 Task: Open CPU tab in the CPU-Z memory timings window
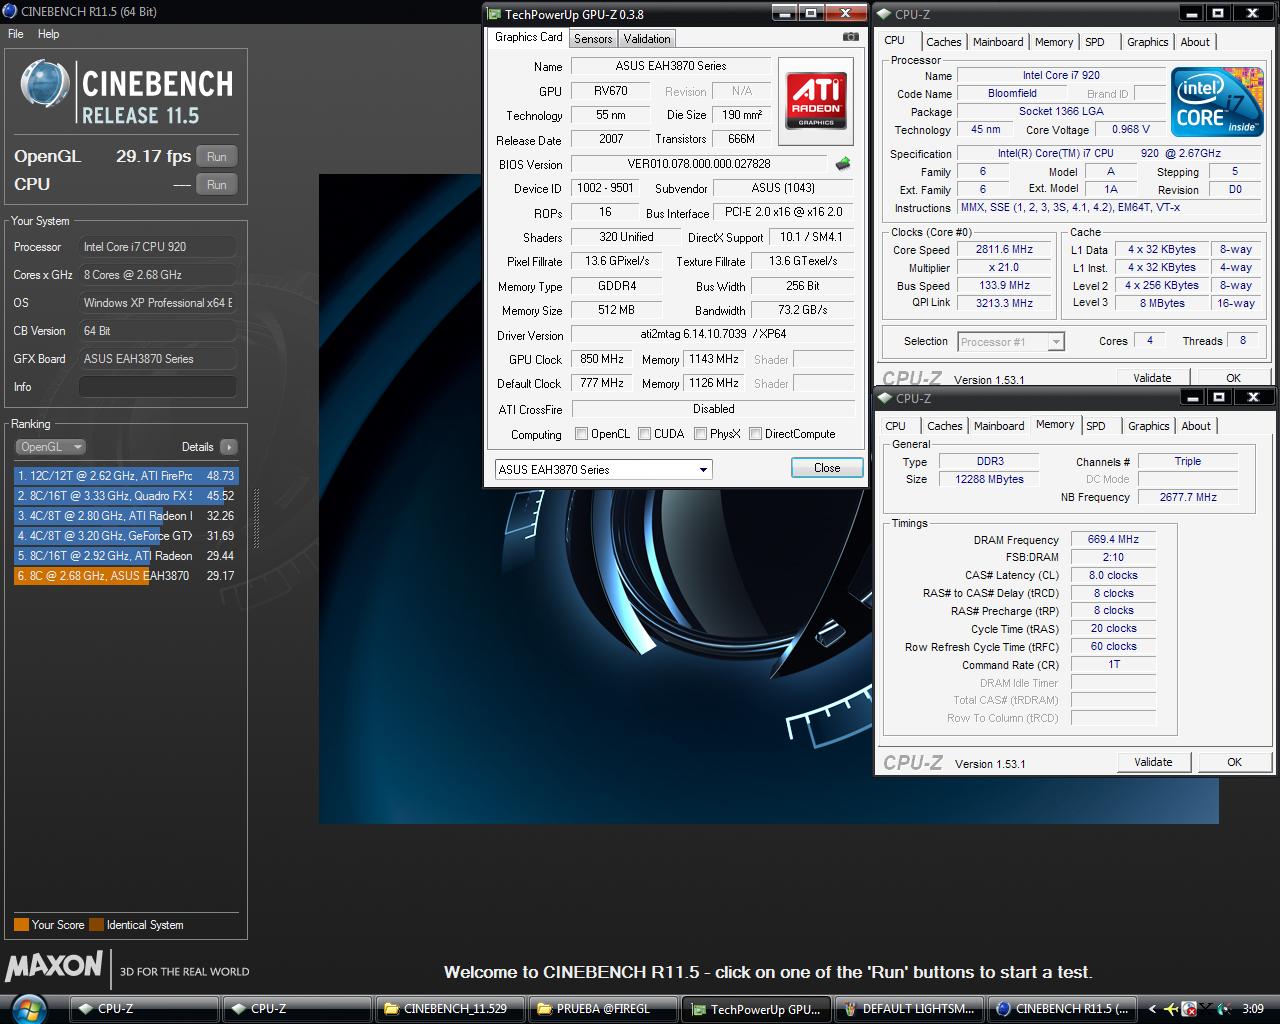896,426
